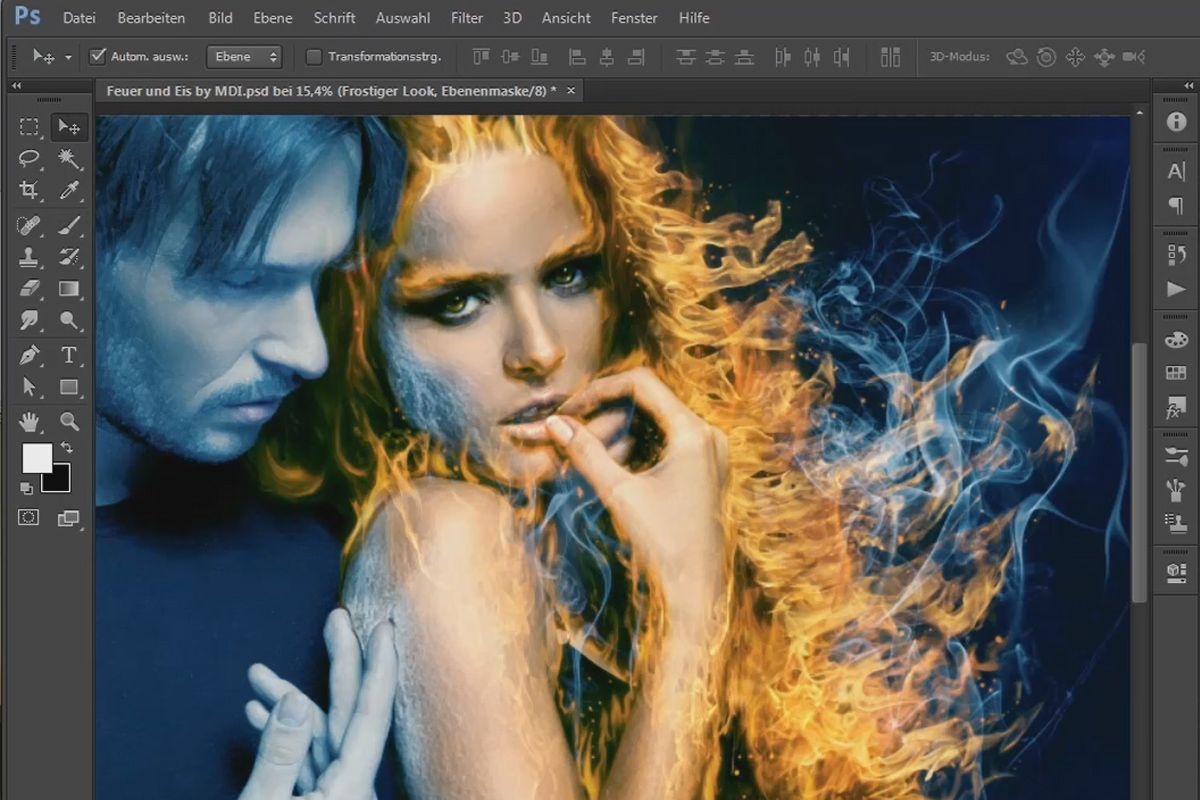Select the 3D drag pan mode
The image size is (1200, 800).
(x=1075, y=57)
